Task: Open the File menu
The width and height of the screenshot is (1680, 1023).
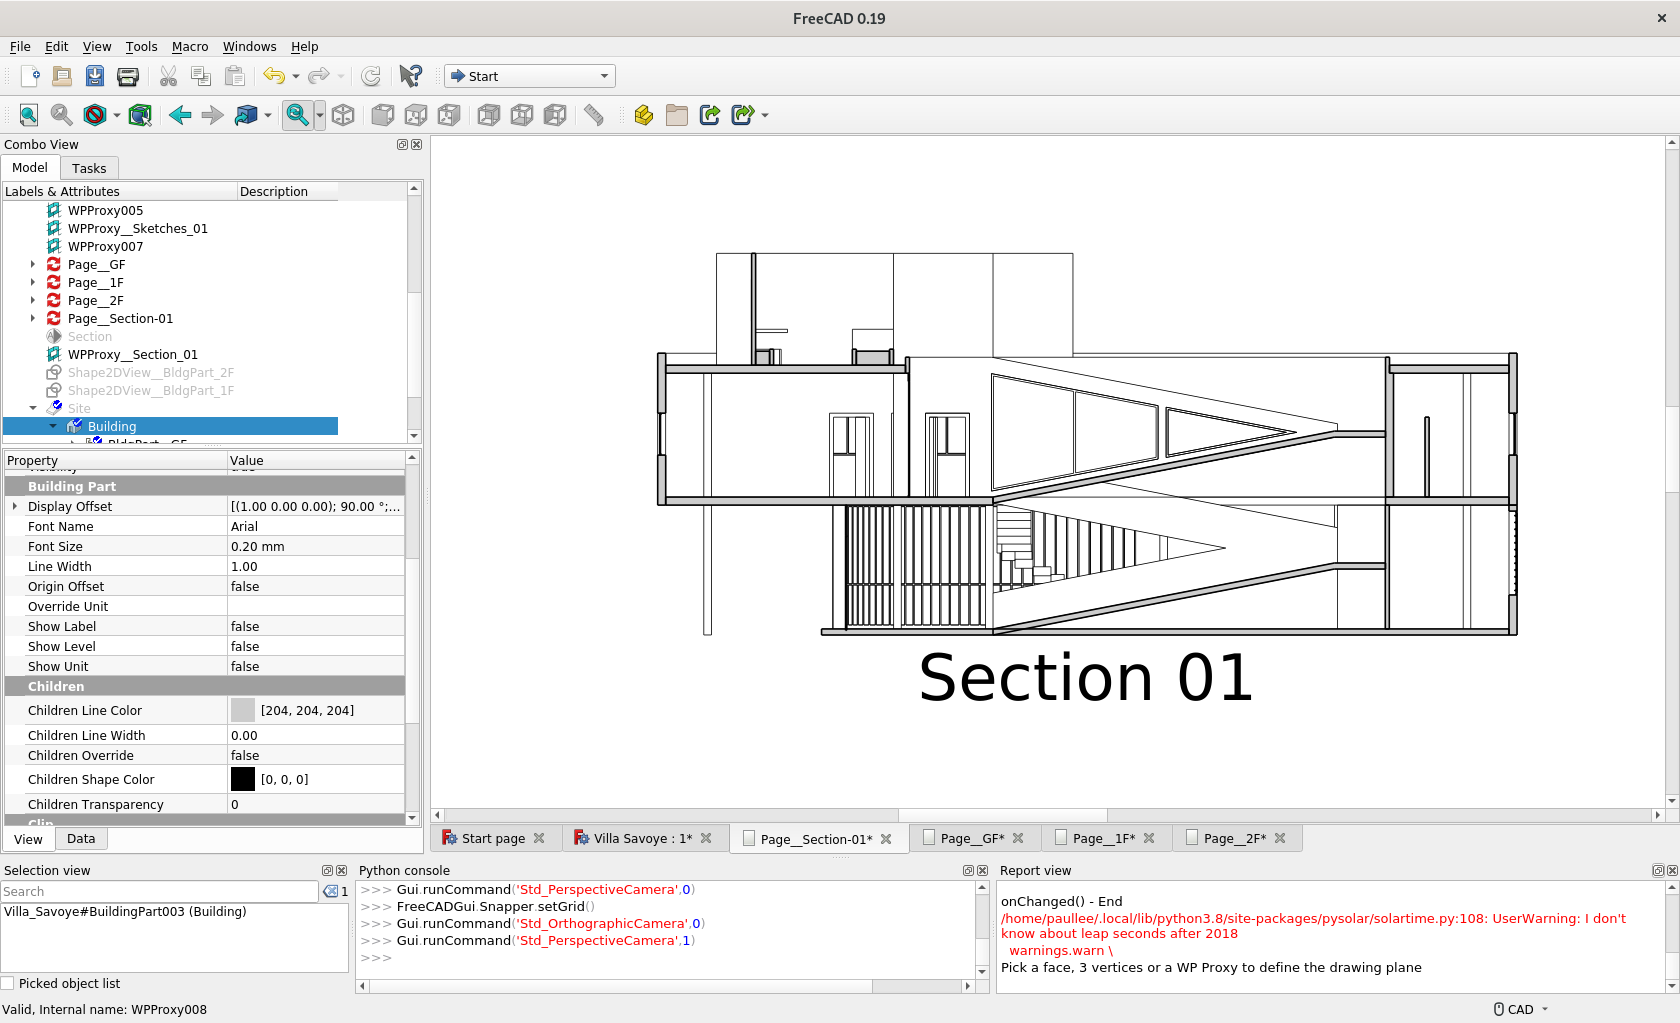Action: tap(20, 47)
